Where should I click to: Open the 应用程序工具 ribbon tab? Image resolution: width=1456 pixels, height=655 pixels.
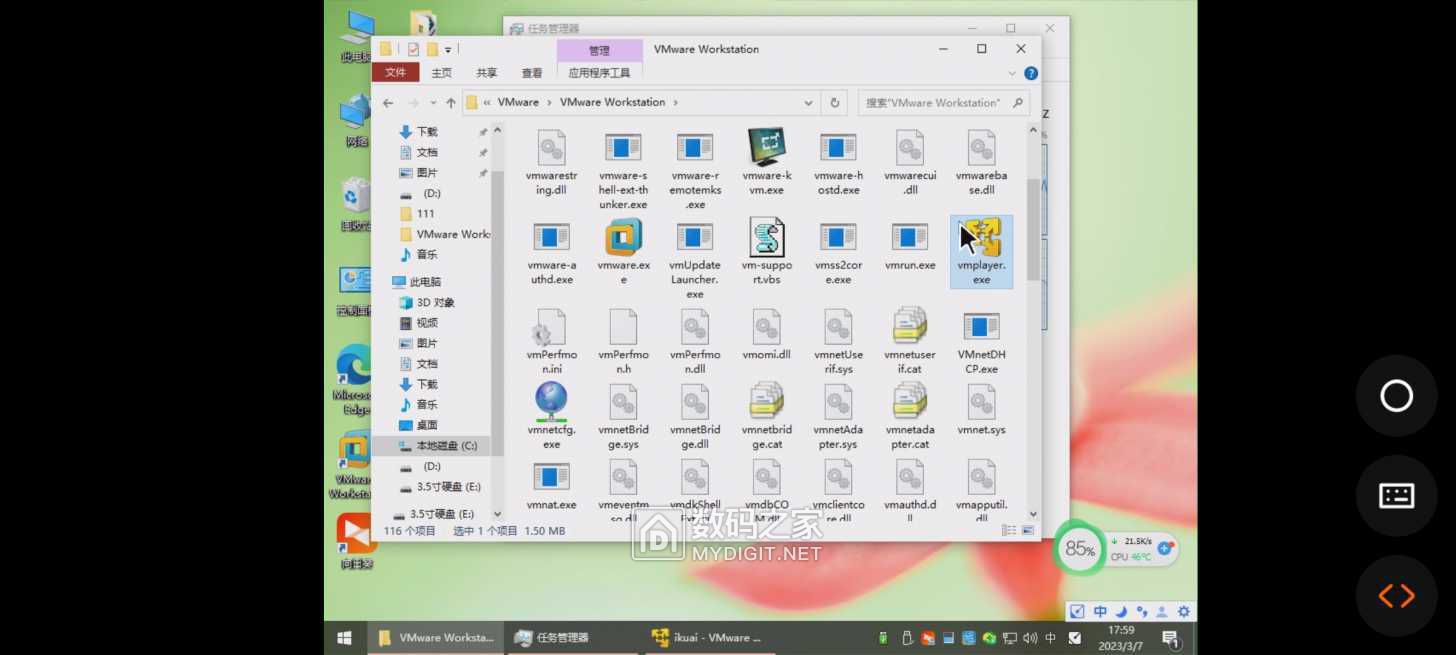coord(599,72)
